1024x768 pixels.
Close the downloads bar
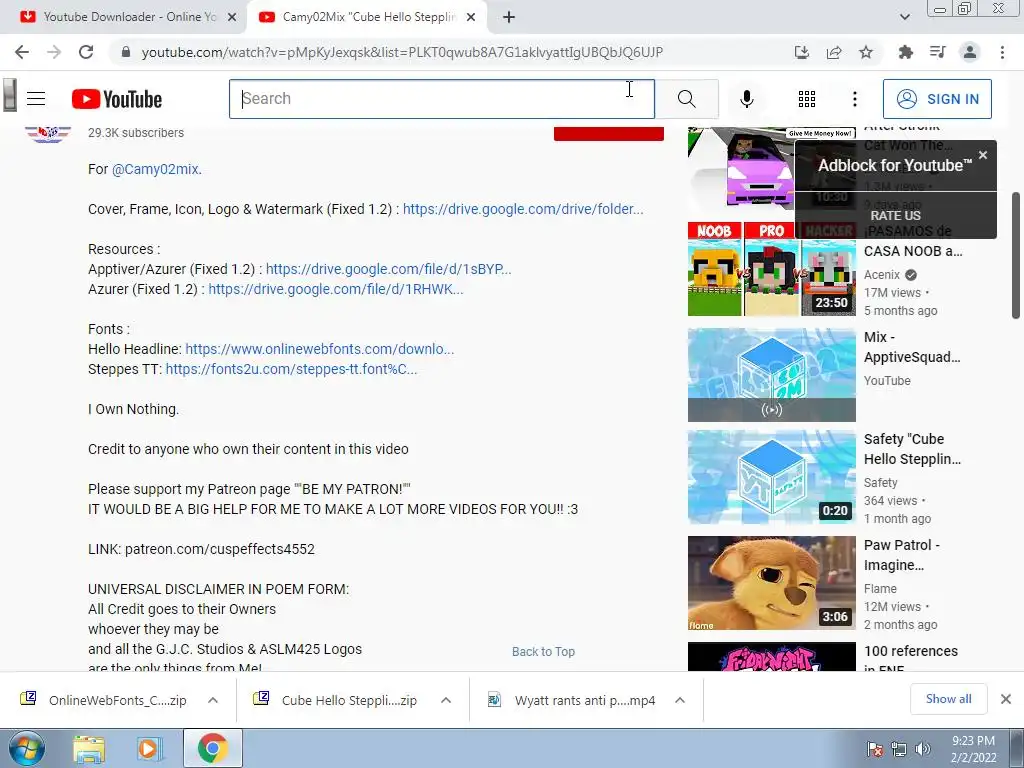coord(1006,699)
